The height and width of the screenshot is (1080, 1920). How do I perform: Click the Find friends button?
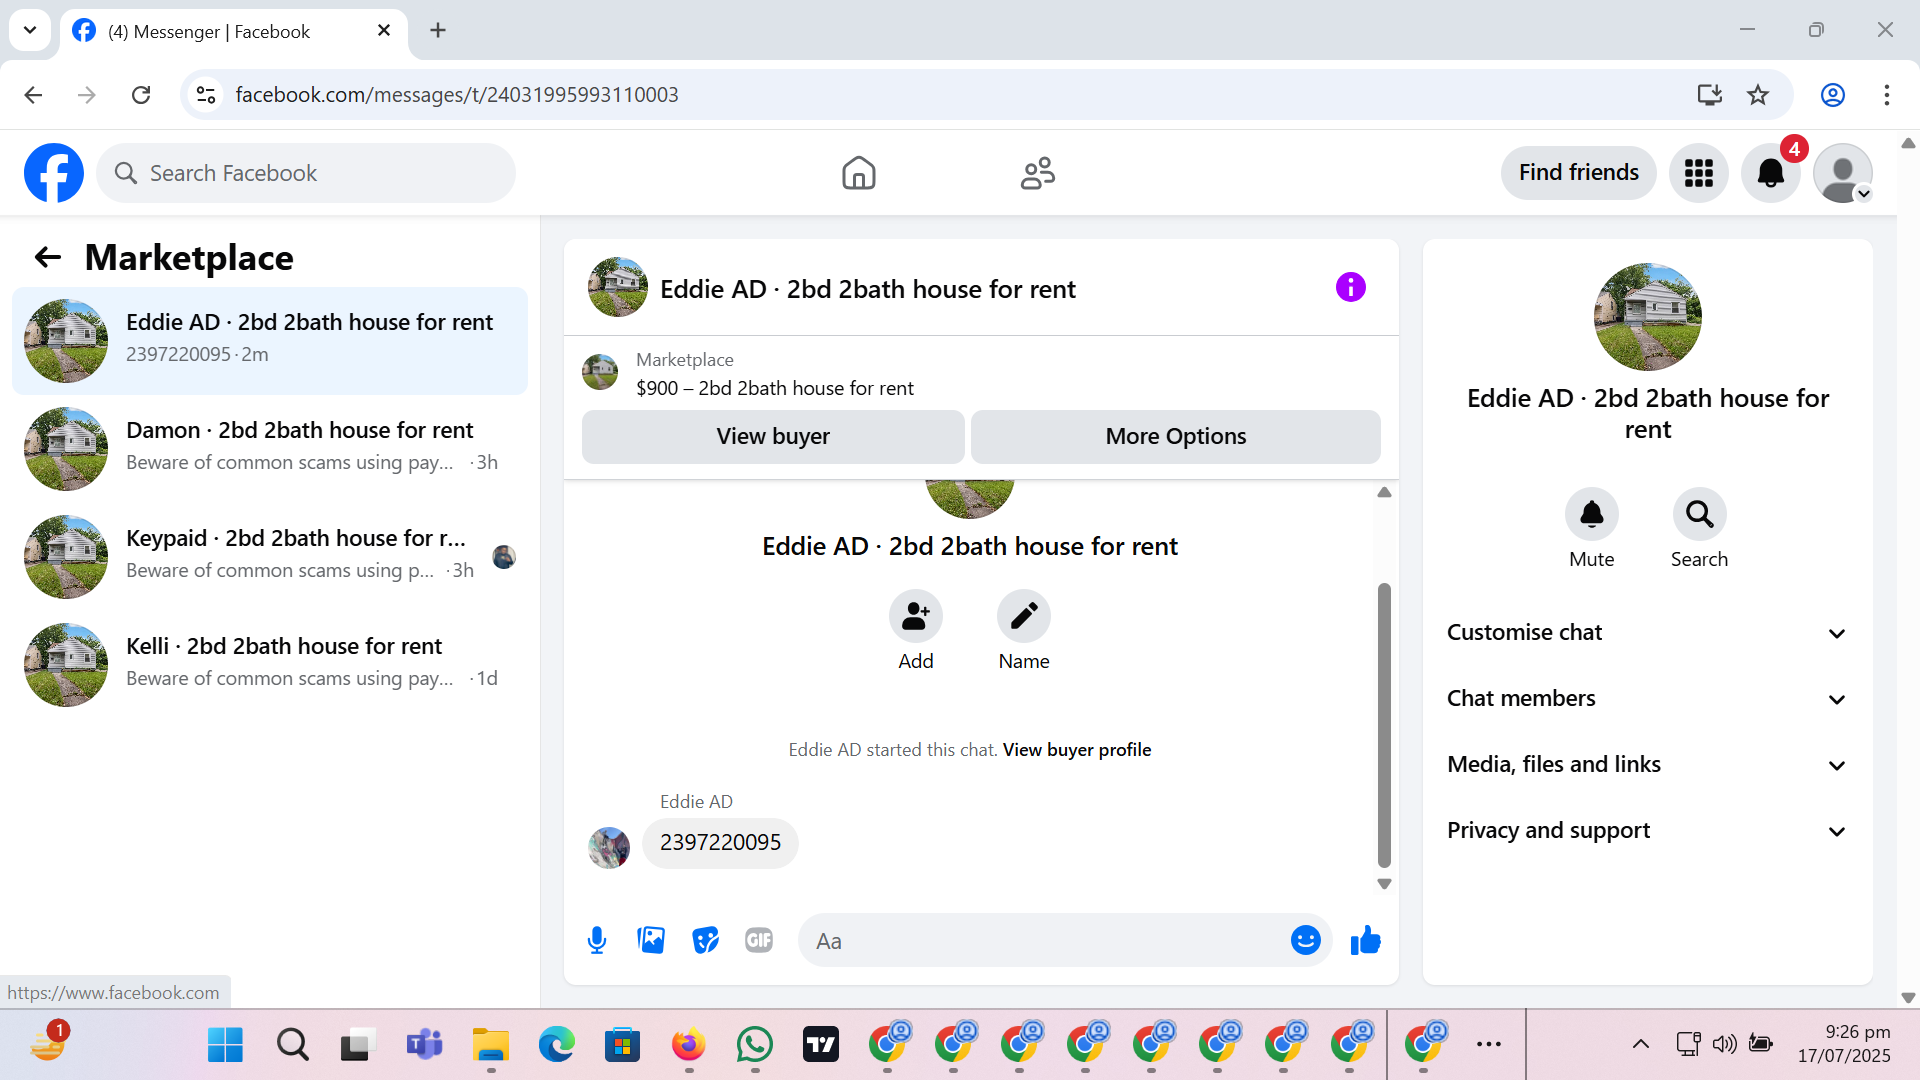pos(1578,173)
